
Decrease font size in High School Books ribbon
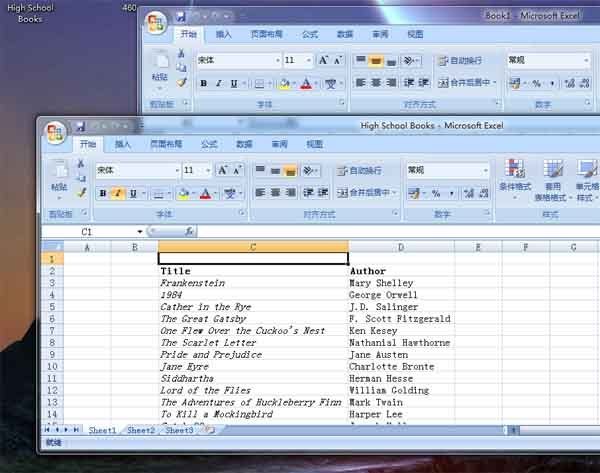click(x=237, y=170)
